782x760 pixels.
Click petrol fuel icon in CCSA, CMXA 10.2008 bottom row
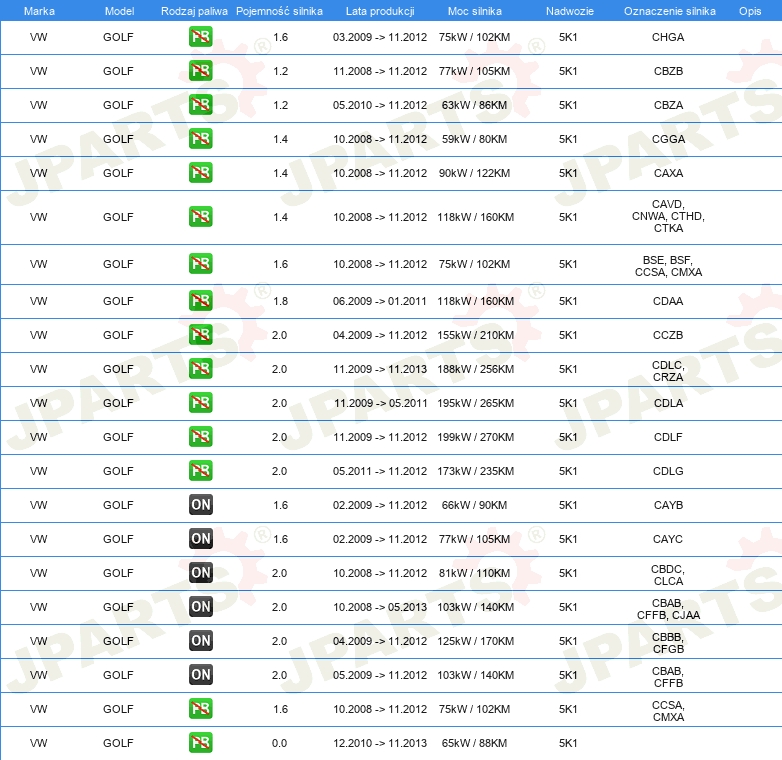click(x=200, y=709)
